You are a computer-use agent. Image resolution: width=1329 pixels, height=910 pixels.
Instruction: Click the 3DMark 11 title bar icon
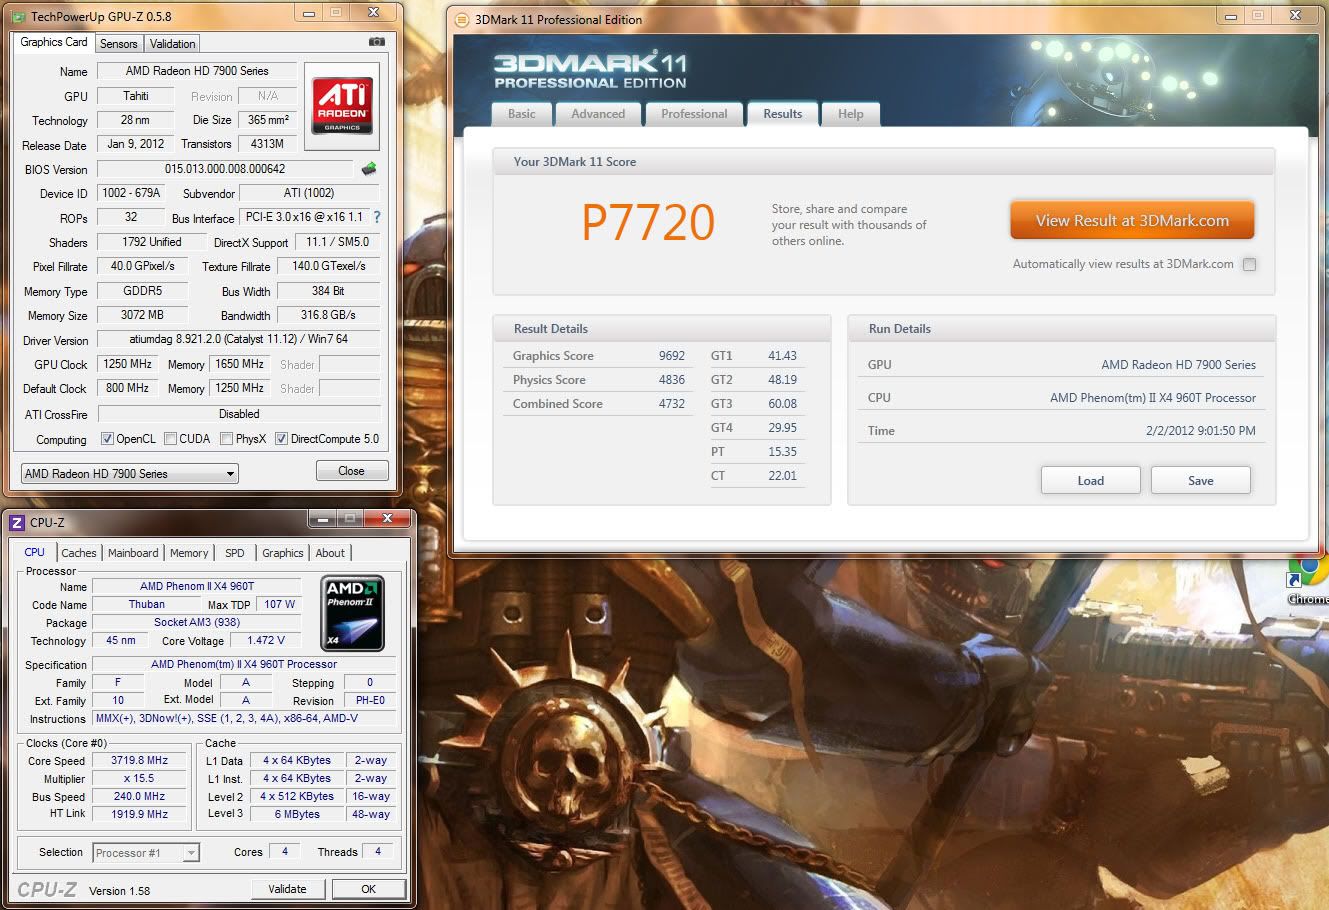(x=461, y=20)
